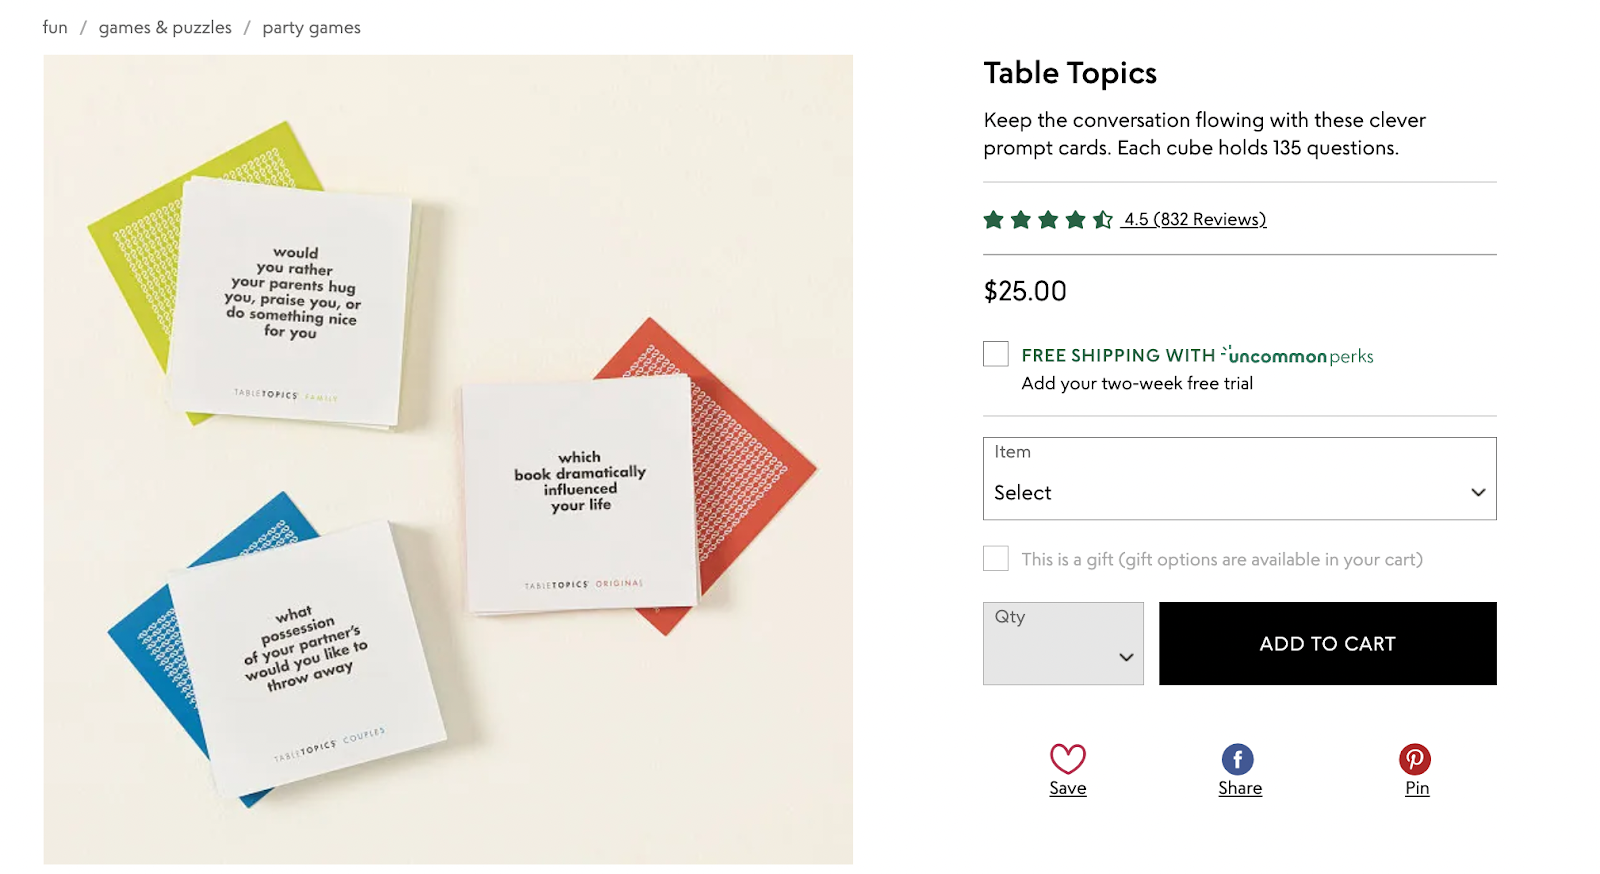Enable free shipping with perks checkbox
This screenshot has width=1600, height=874.
(x=996, y=354)
